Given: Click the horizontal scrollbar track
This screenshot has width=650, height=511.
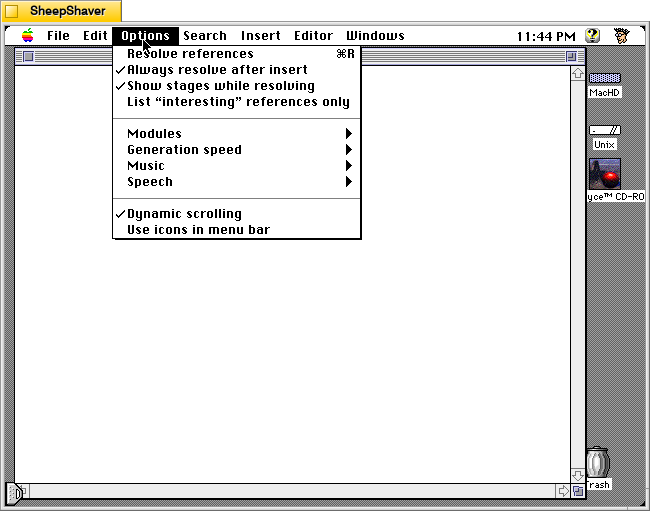Looking at the screenshot, I should pyautogui.click(x=292, y=491).
